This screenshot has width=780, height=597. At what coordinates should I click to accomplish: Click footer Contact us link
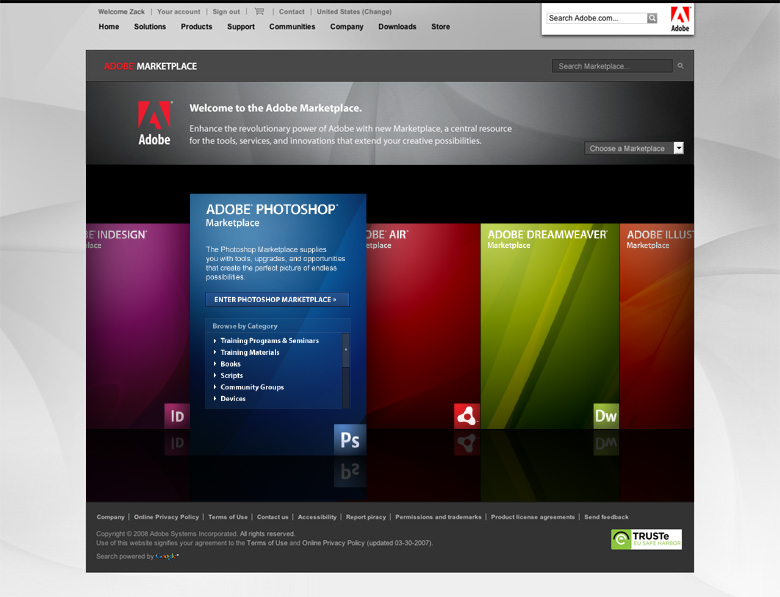point(273,517)
